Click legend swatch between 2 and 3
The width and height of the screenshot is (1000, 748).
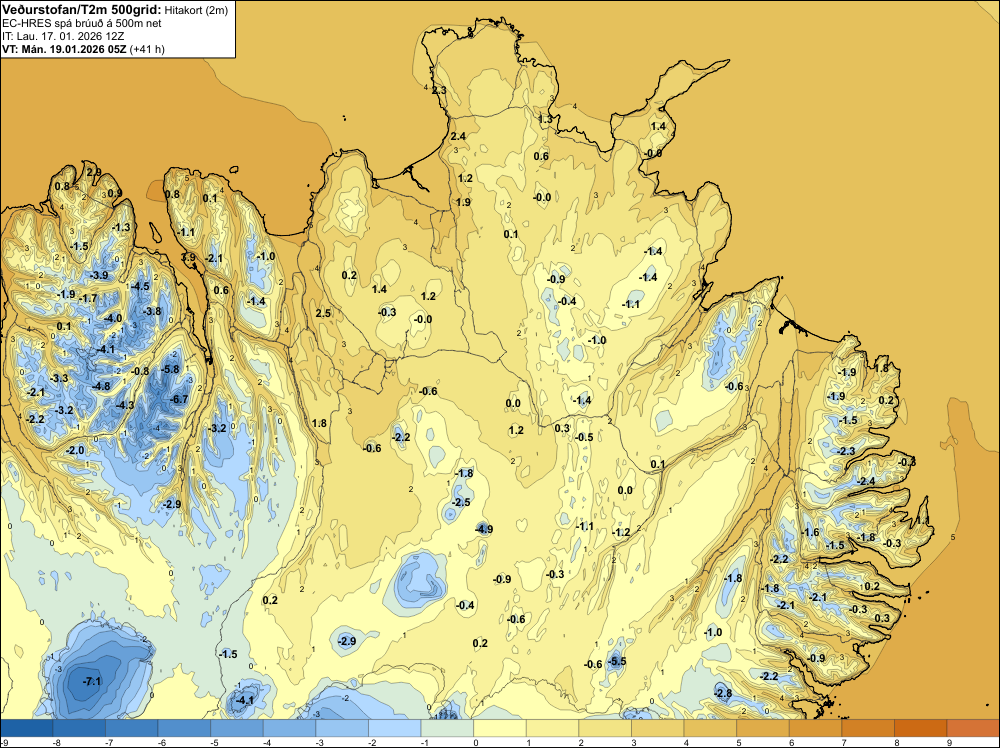coord(605,728)
